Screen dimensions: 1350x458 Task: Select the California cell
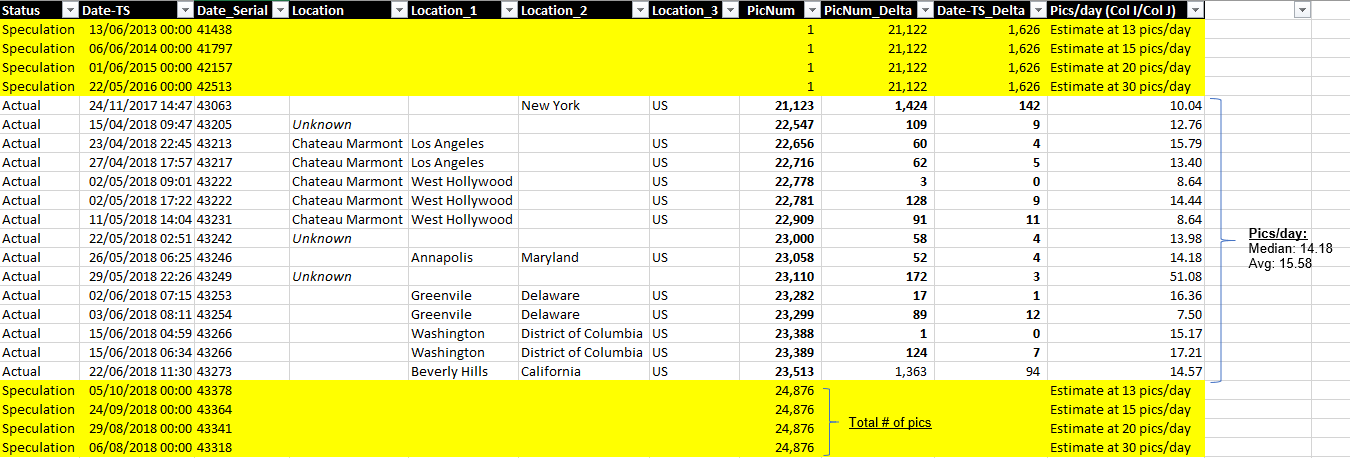pyautogui.click(x=583, y=371)
